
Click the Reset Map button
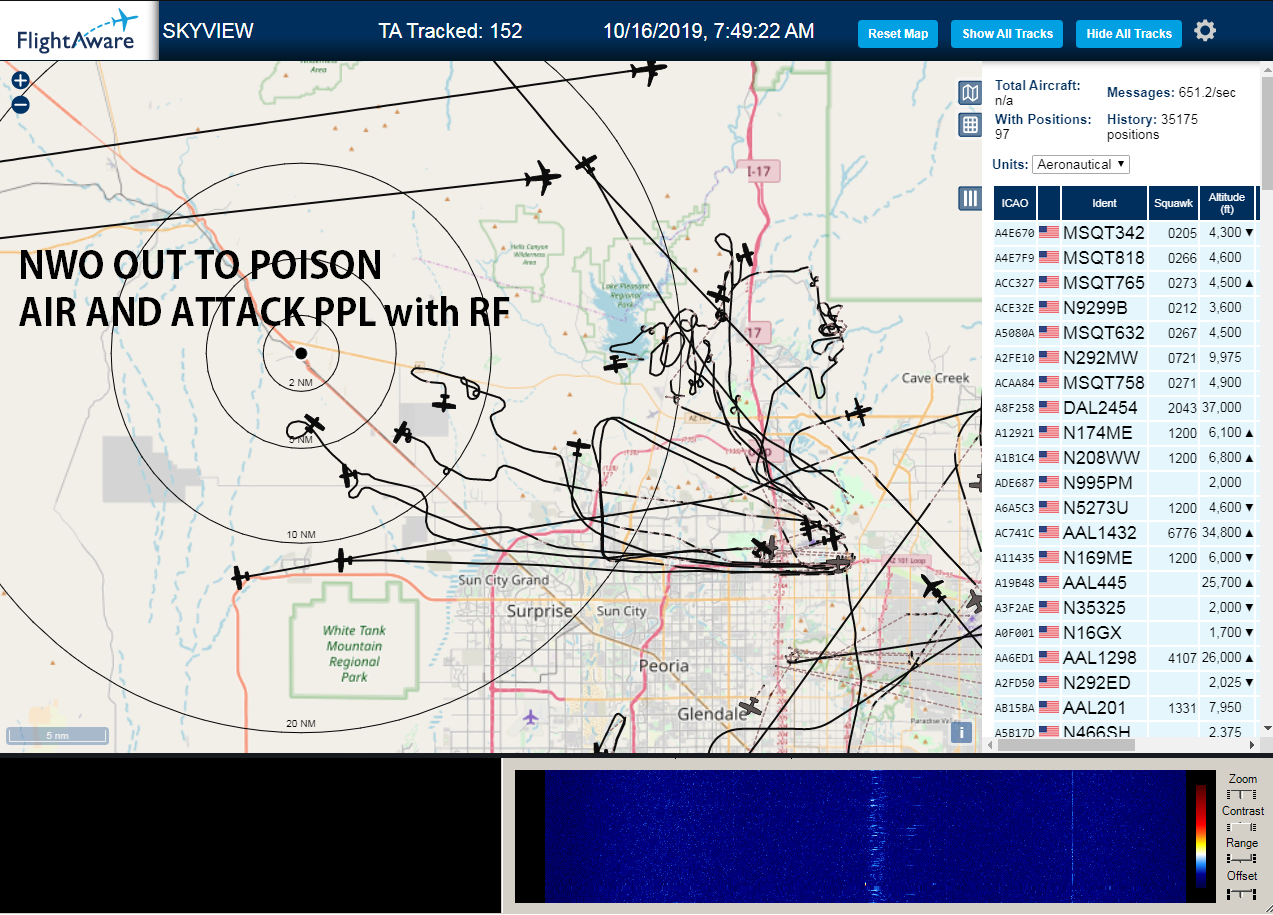(898, 33)
